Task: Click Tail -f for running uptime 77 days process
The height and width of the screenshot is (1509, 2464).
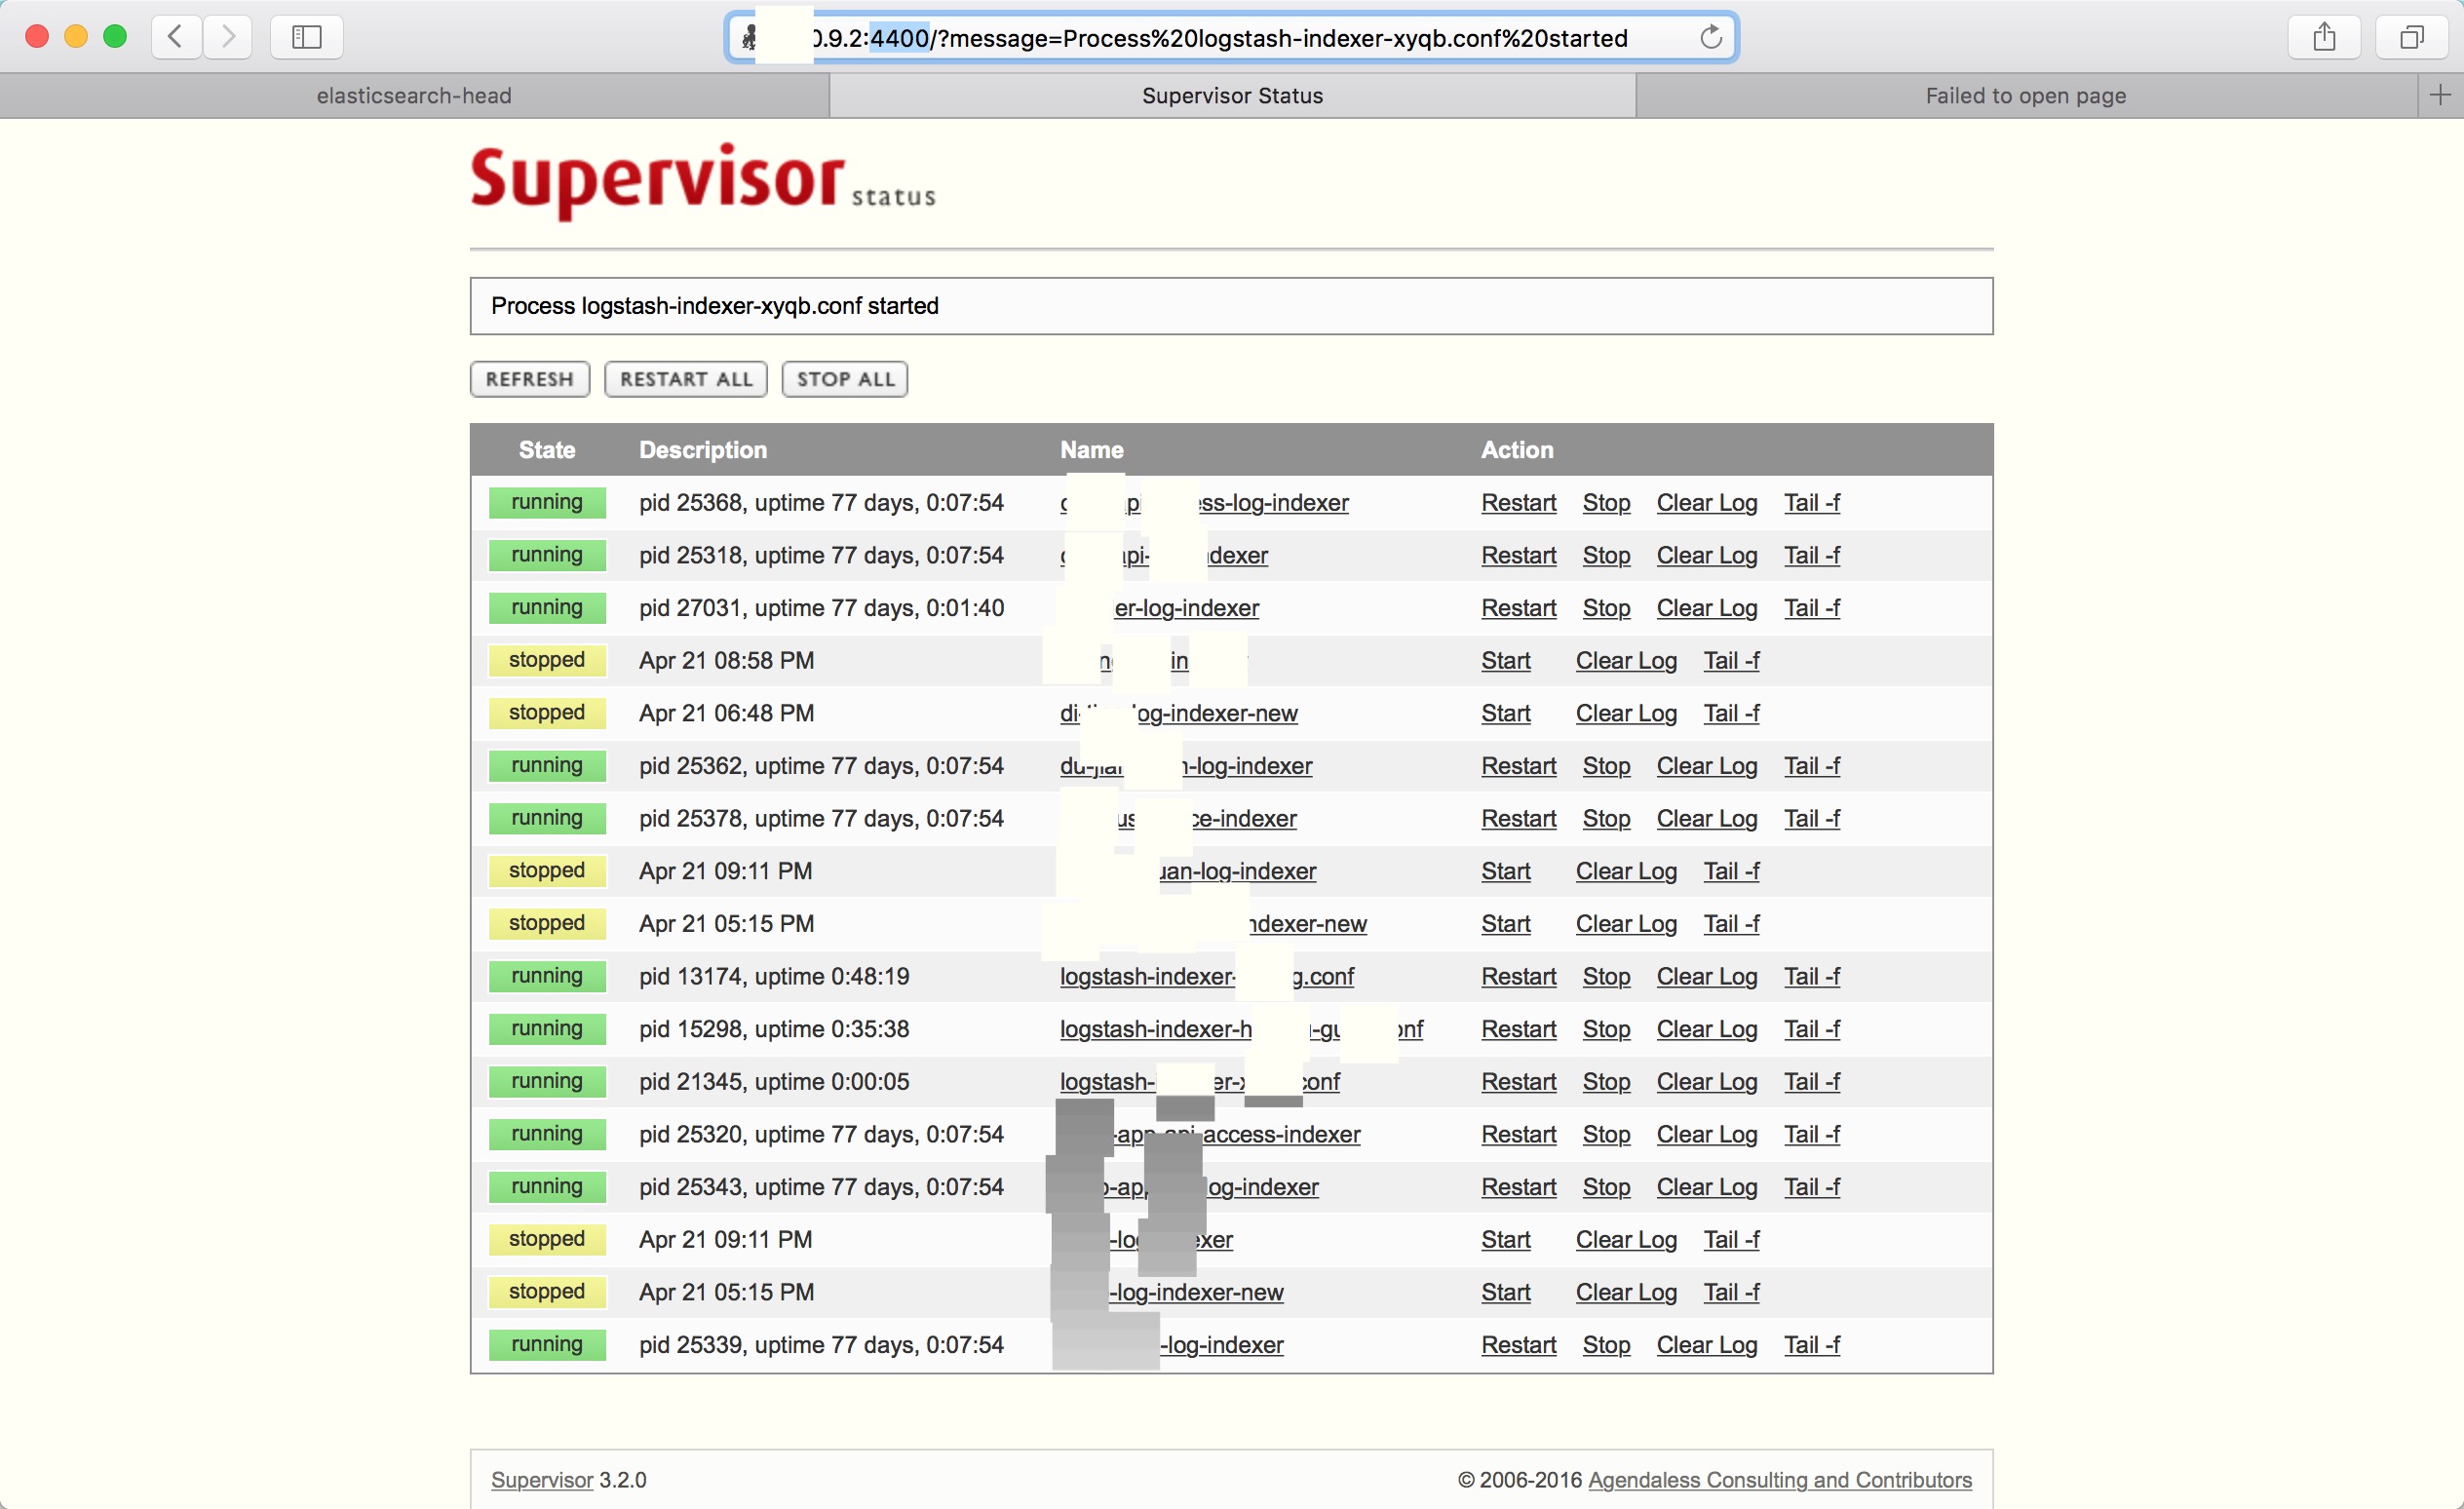Action: (x=1813, y=502)
